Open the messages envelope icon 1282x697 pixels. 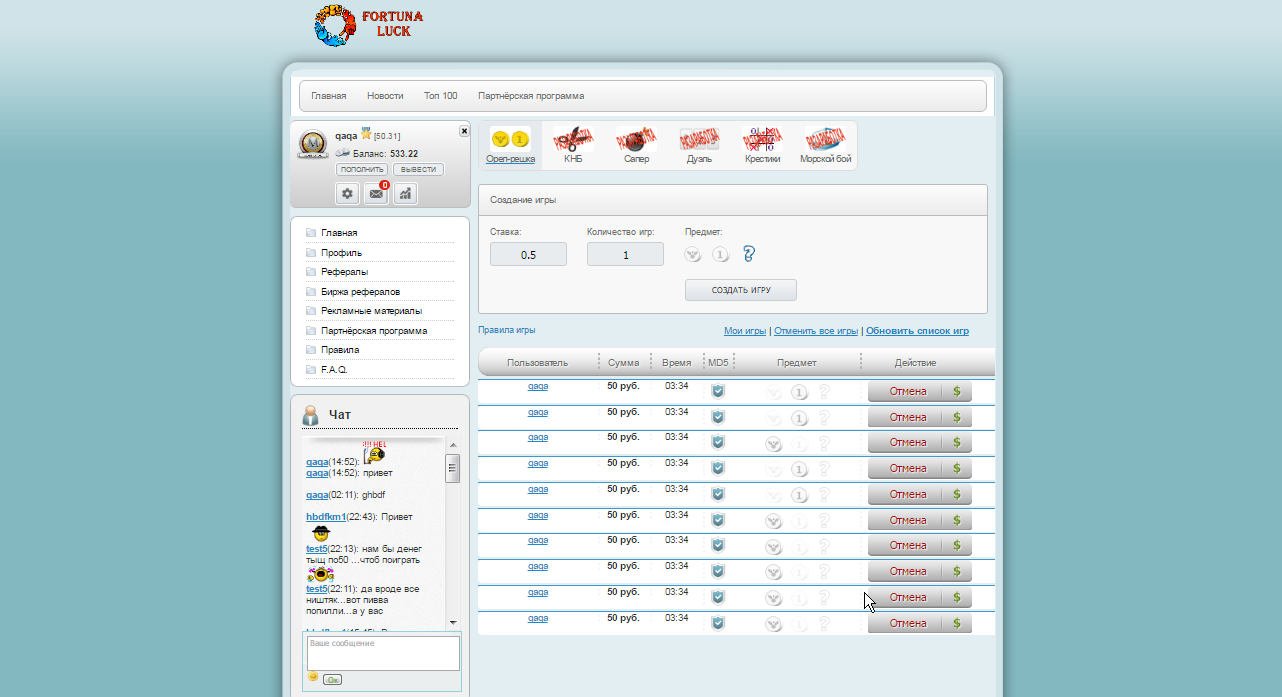click(376, 194)
